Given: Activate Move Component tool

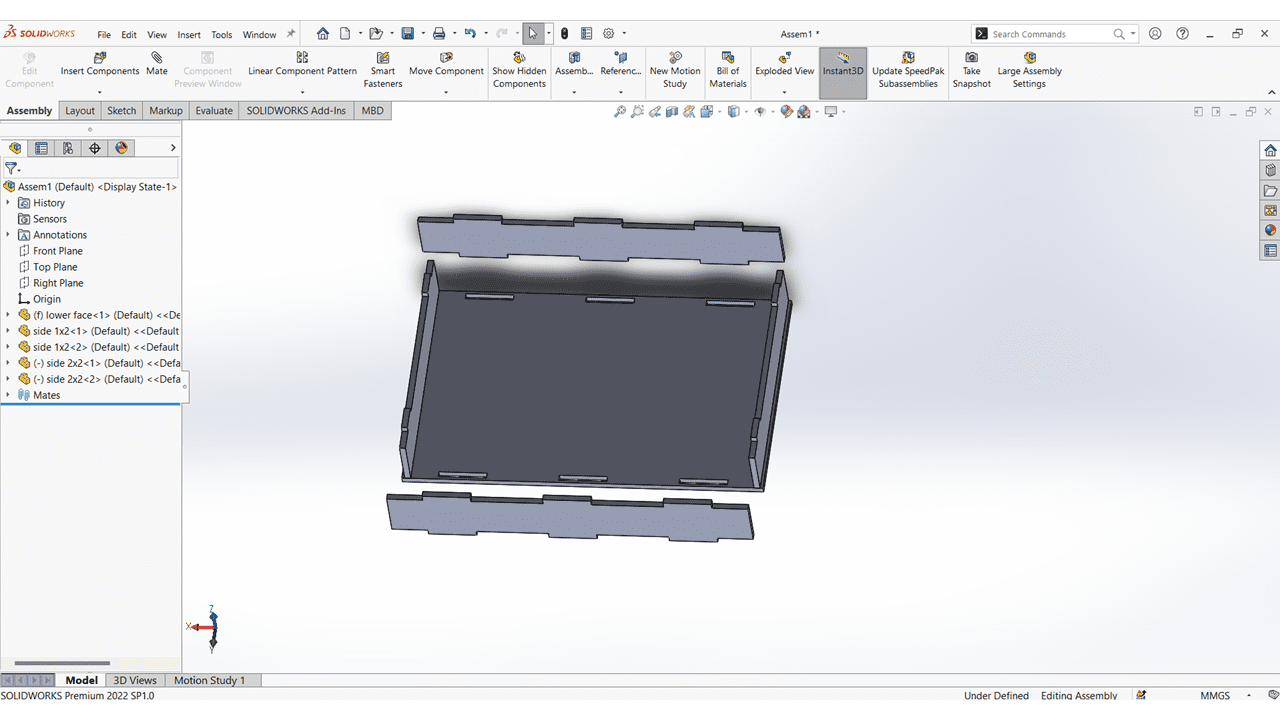Looking at the screenshot, I should pos(446,65).
